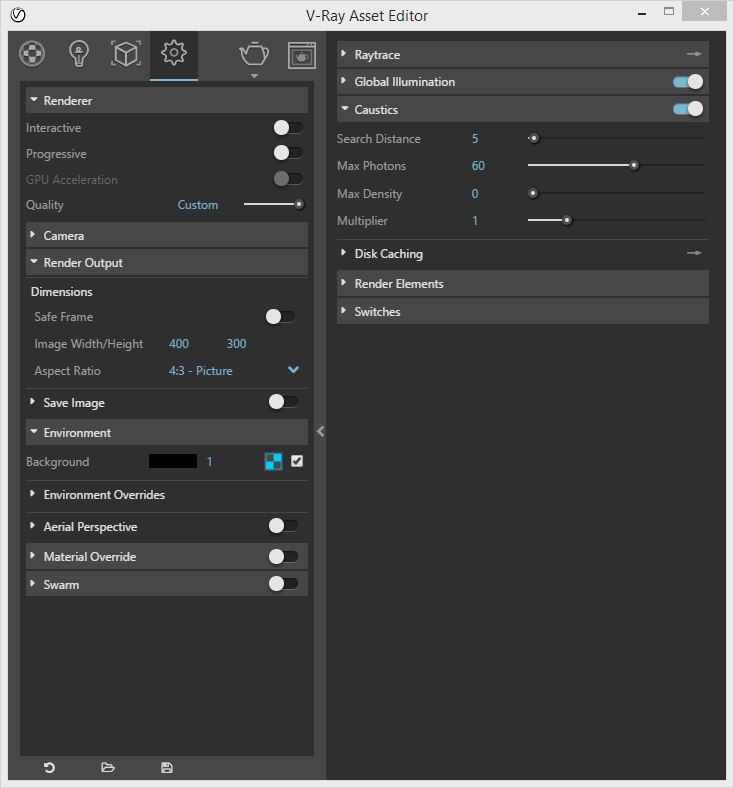Image resolution: width=734 pixels, height=788 pixels.
Task: Click the caustics Multiplier value 1
Action: (475, 221)
